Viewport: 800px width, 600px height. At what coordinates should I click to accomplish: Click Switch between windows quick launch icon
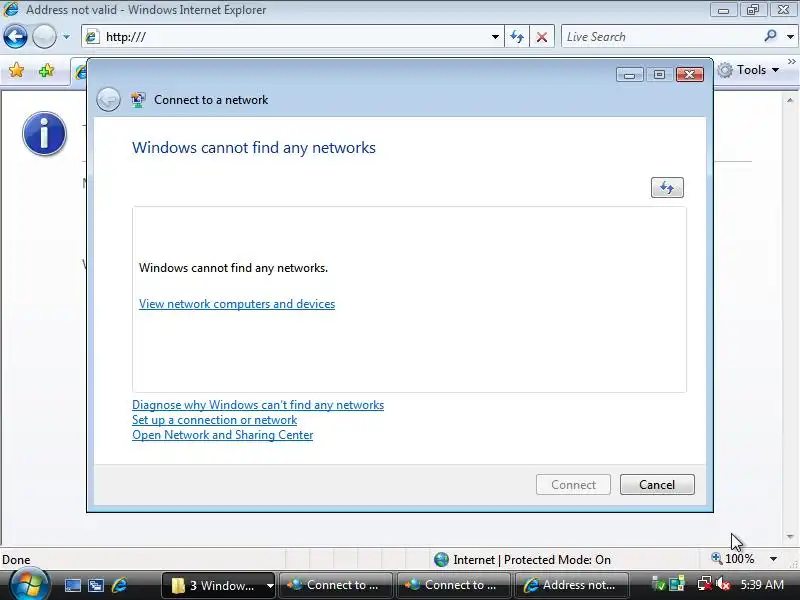[96, 585]
